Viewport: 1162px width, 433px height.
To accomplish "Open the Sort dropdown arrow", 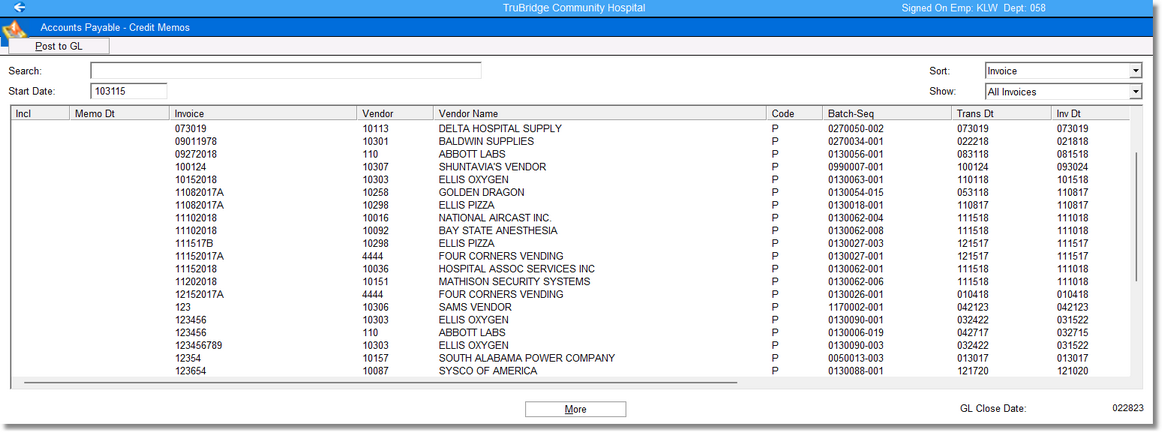I will tap(1135, 71).
